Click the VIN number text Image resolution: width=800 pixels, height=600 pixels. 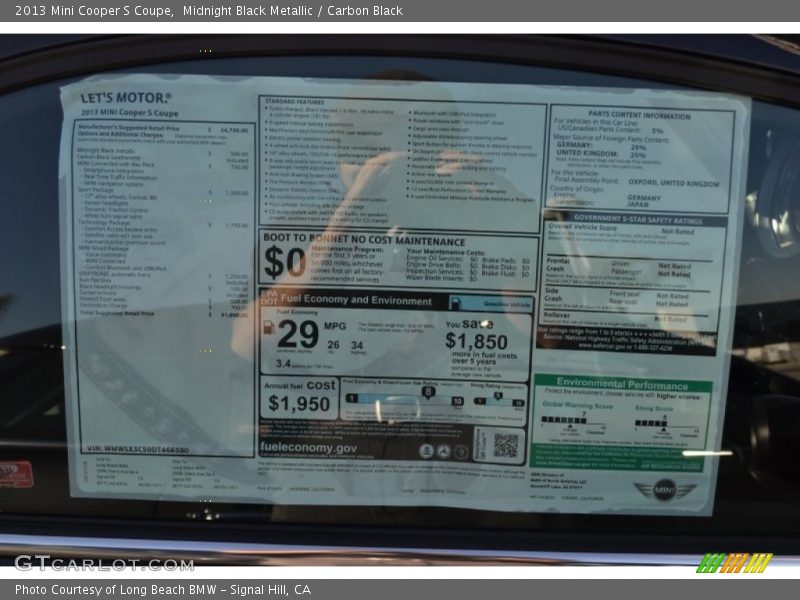pos(138,449)
